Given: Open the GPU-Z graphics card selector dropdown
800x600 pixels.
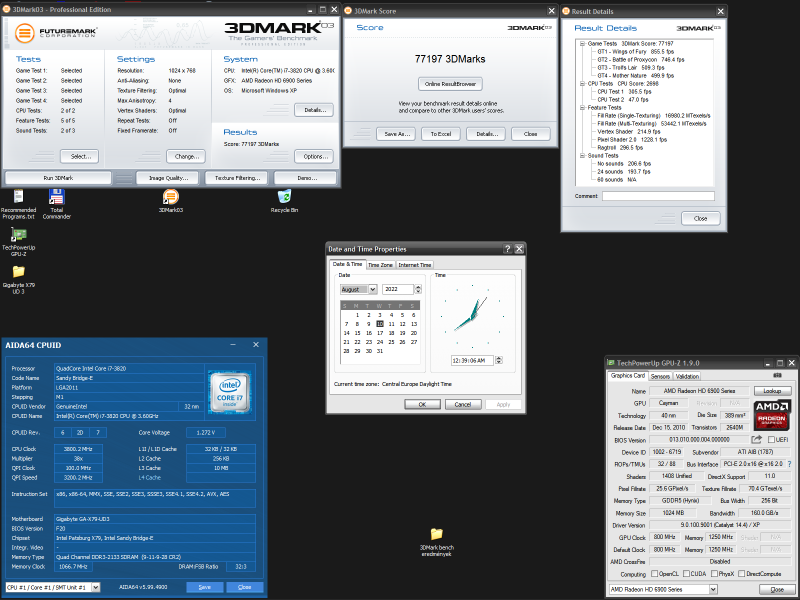Looking at the screenshot, I should [713, 589].
